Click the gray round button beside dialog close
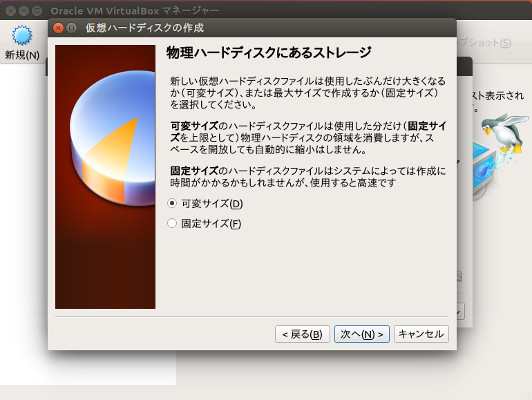The width and height of the screenshot is (532, 400). (71, 28)
